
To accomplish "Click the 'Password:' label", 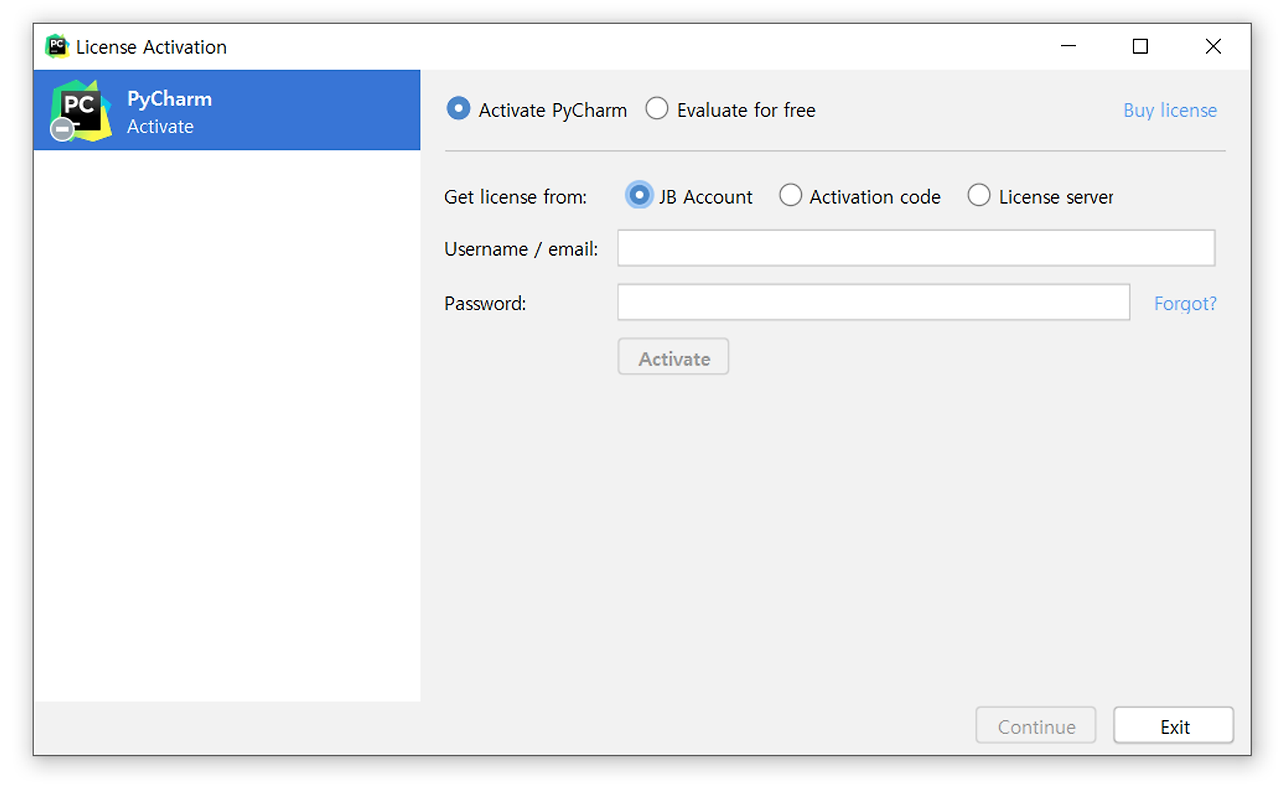I will coord(485,303).
